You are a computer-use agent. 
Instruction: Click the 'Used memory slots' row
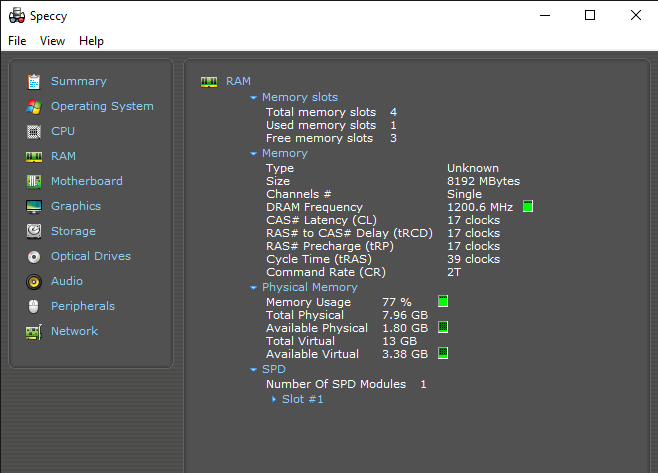[332, 125]
